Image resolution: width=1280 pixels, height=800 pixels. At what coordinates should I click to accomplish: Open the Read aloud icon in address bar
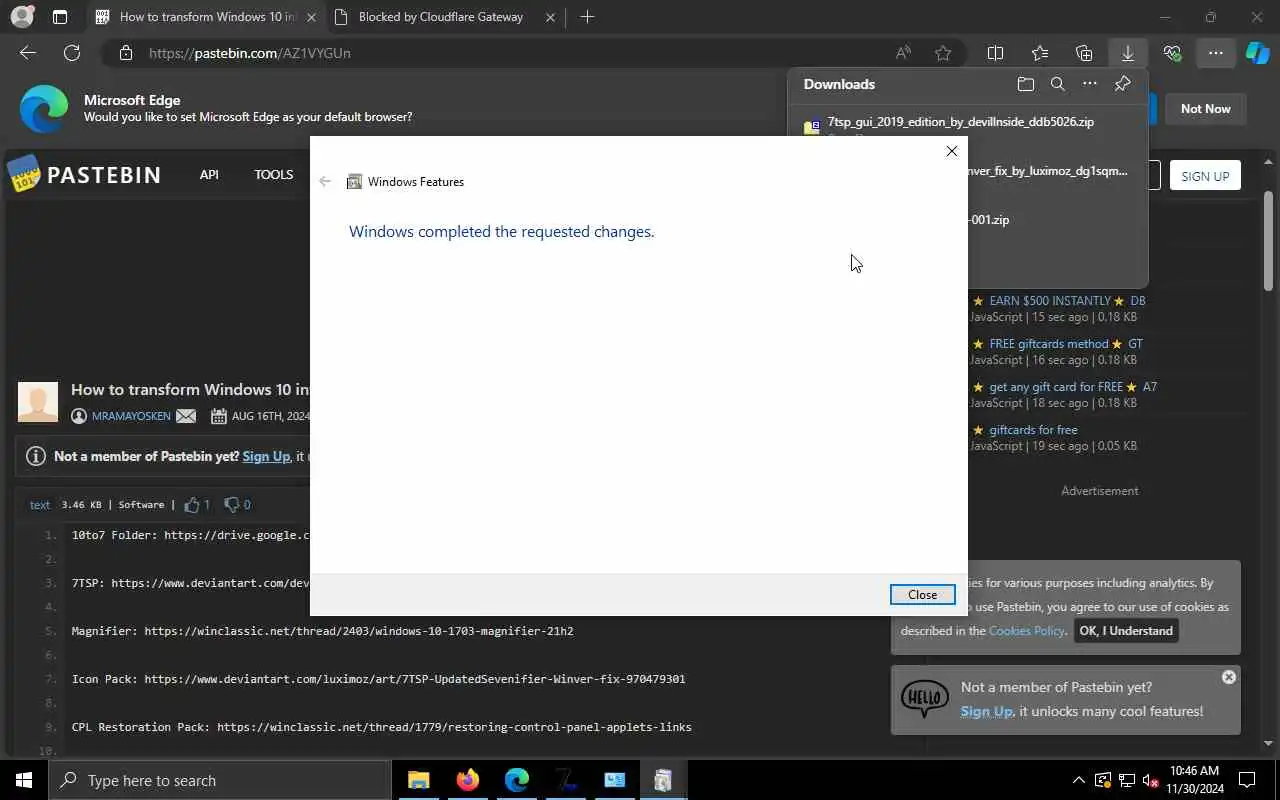point(903,53)
